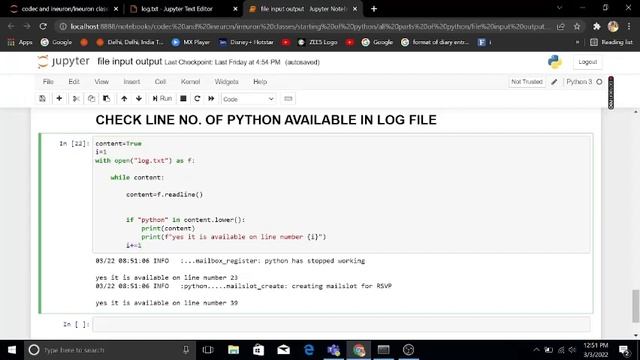Screen dimensions: 640x360
Task: Cut selected cells with scissors icon
Action: [76, 99]
